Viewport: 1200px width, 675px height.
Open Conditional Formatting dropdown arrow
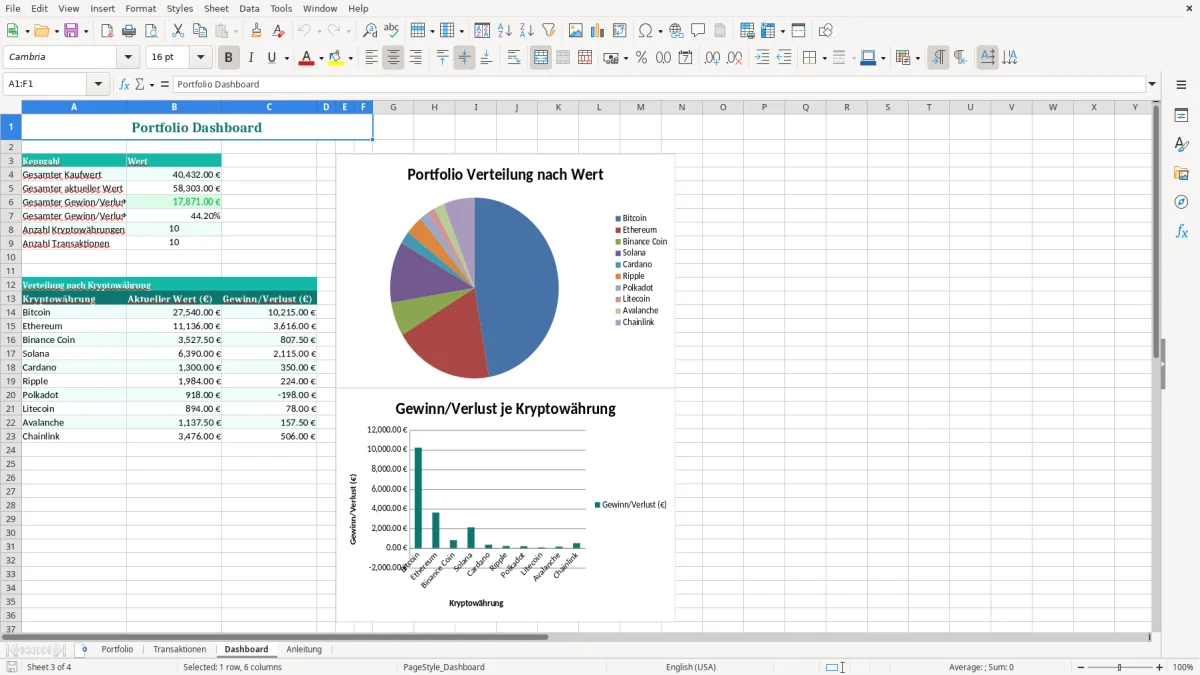click(917, 58)
